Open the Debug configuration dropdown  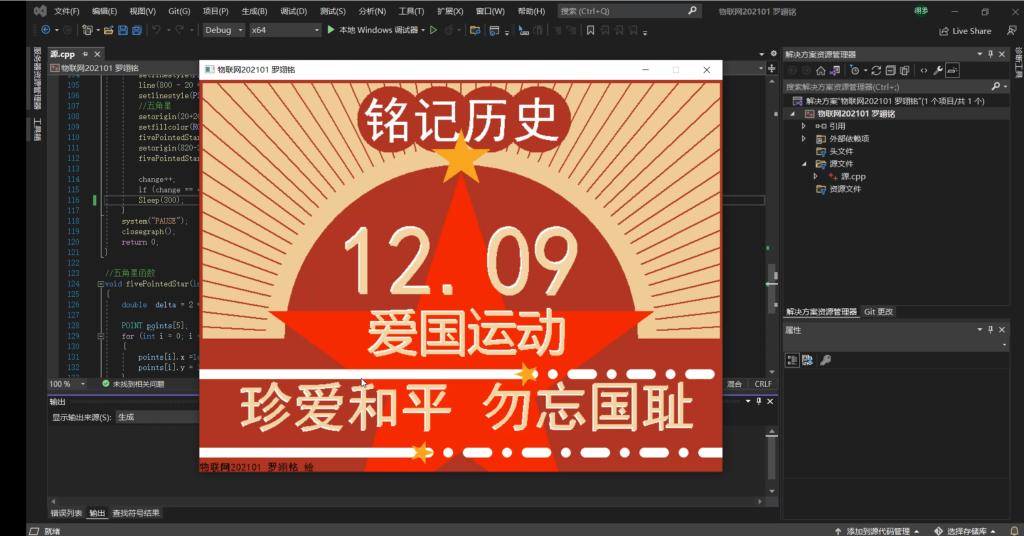223,30
